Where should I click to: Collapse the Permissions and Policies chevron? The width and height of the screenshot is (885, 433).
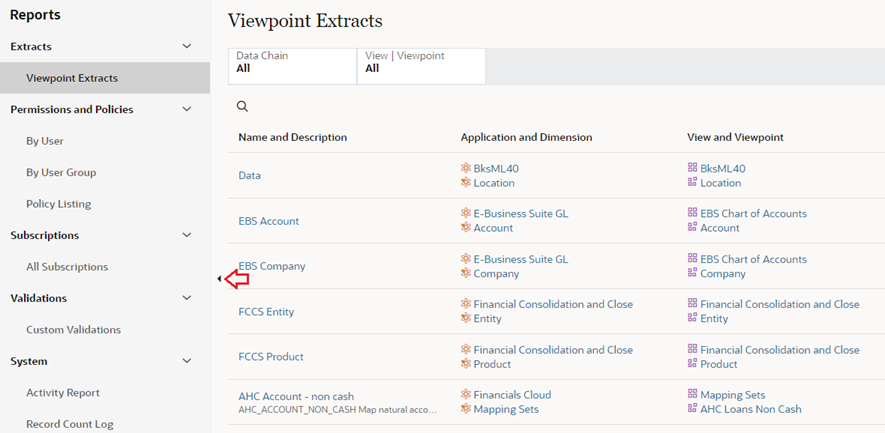point(187,110)
